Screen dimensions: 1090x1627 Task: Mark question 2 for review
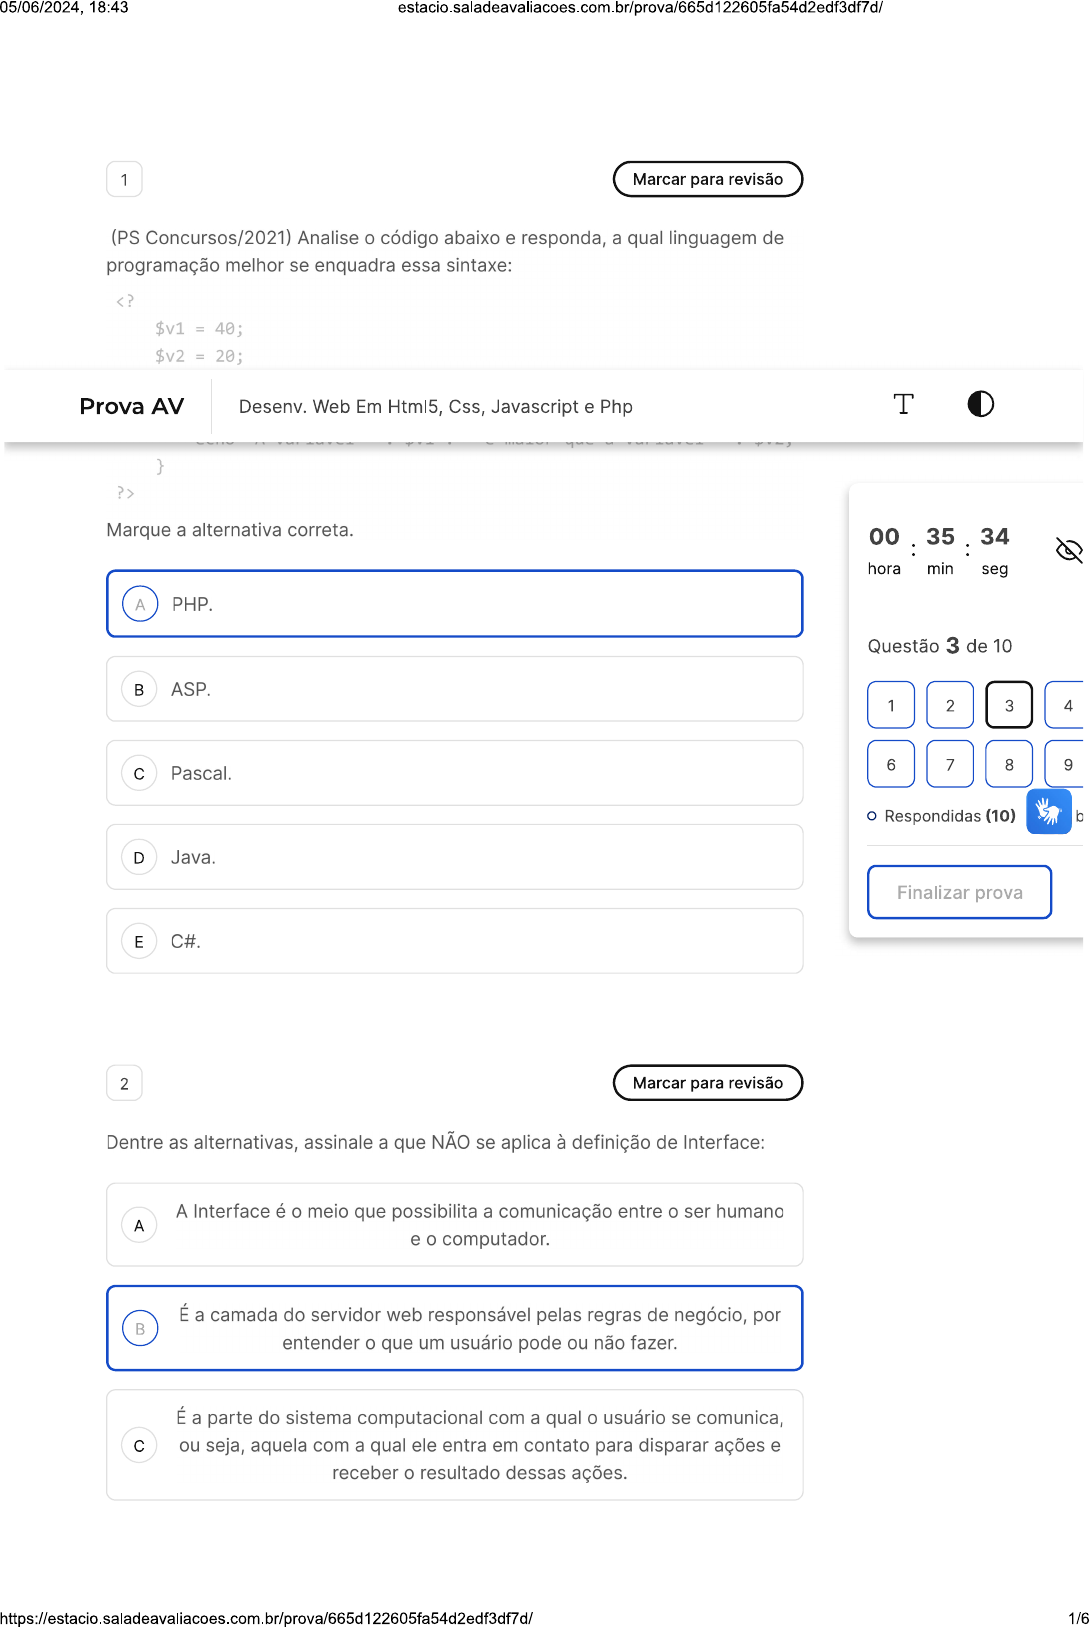click(x=707, y=1083)
